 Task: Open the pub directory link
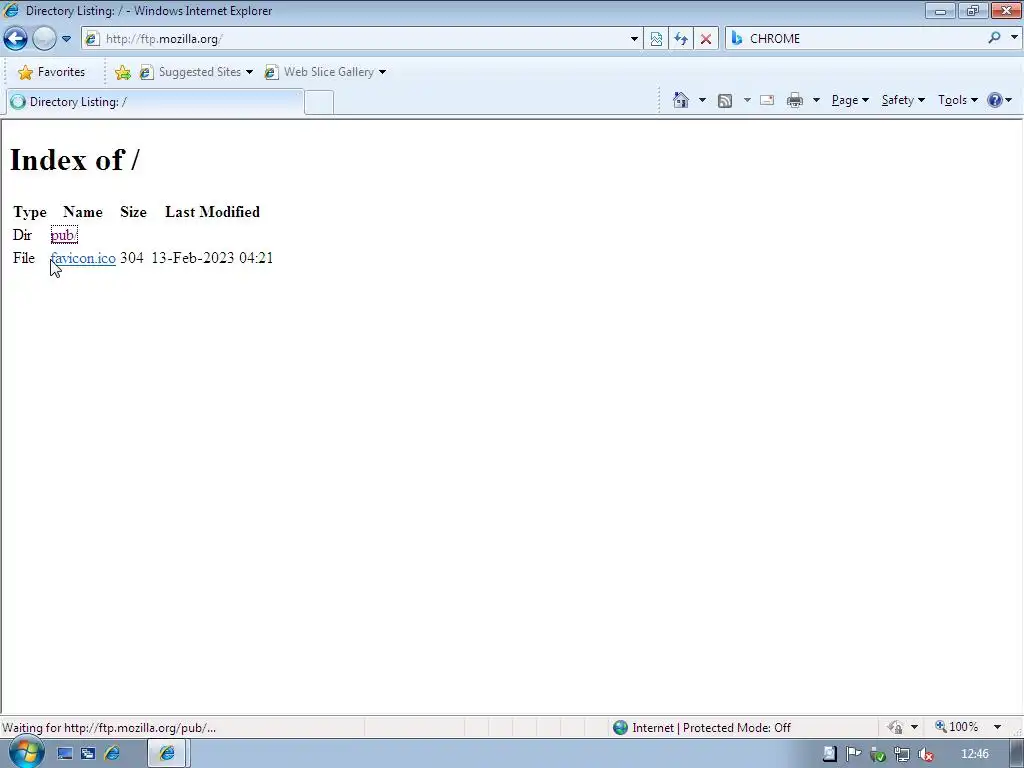coord(64,235)
